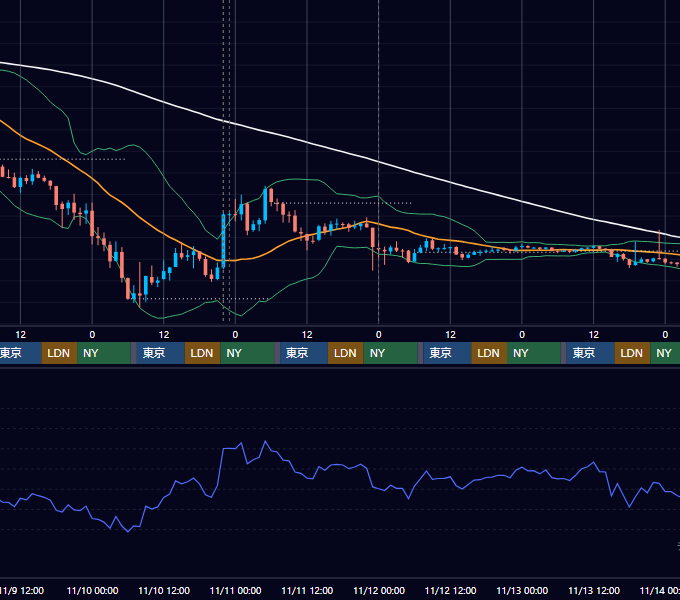680x600 pixels.
Task: Click the tall blue candle before 11/11 00:00
Action: (223, 241)
